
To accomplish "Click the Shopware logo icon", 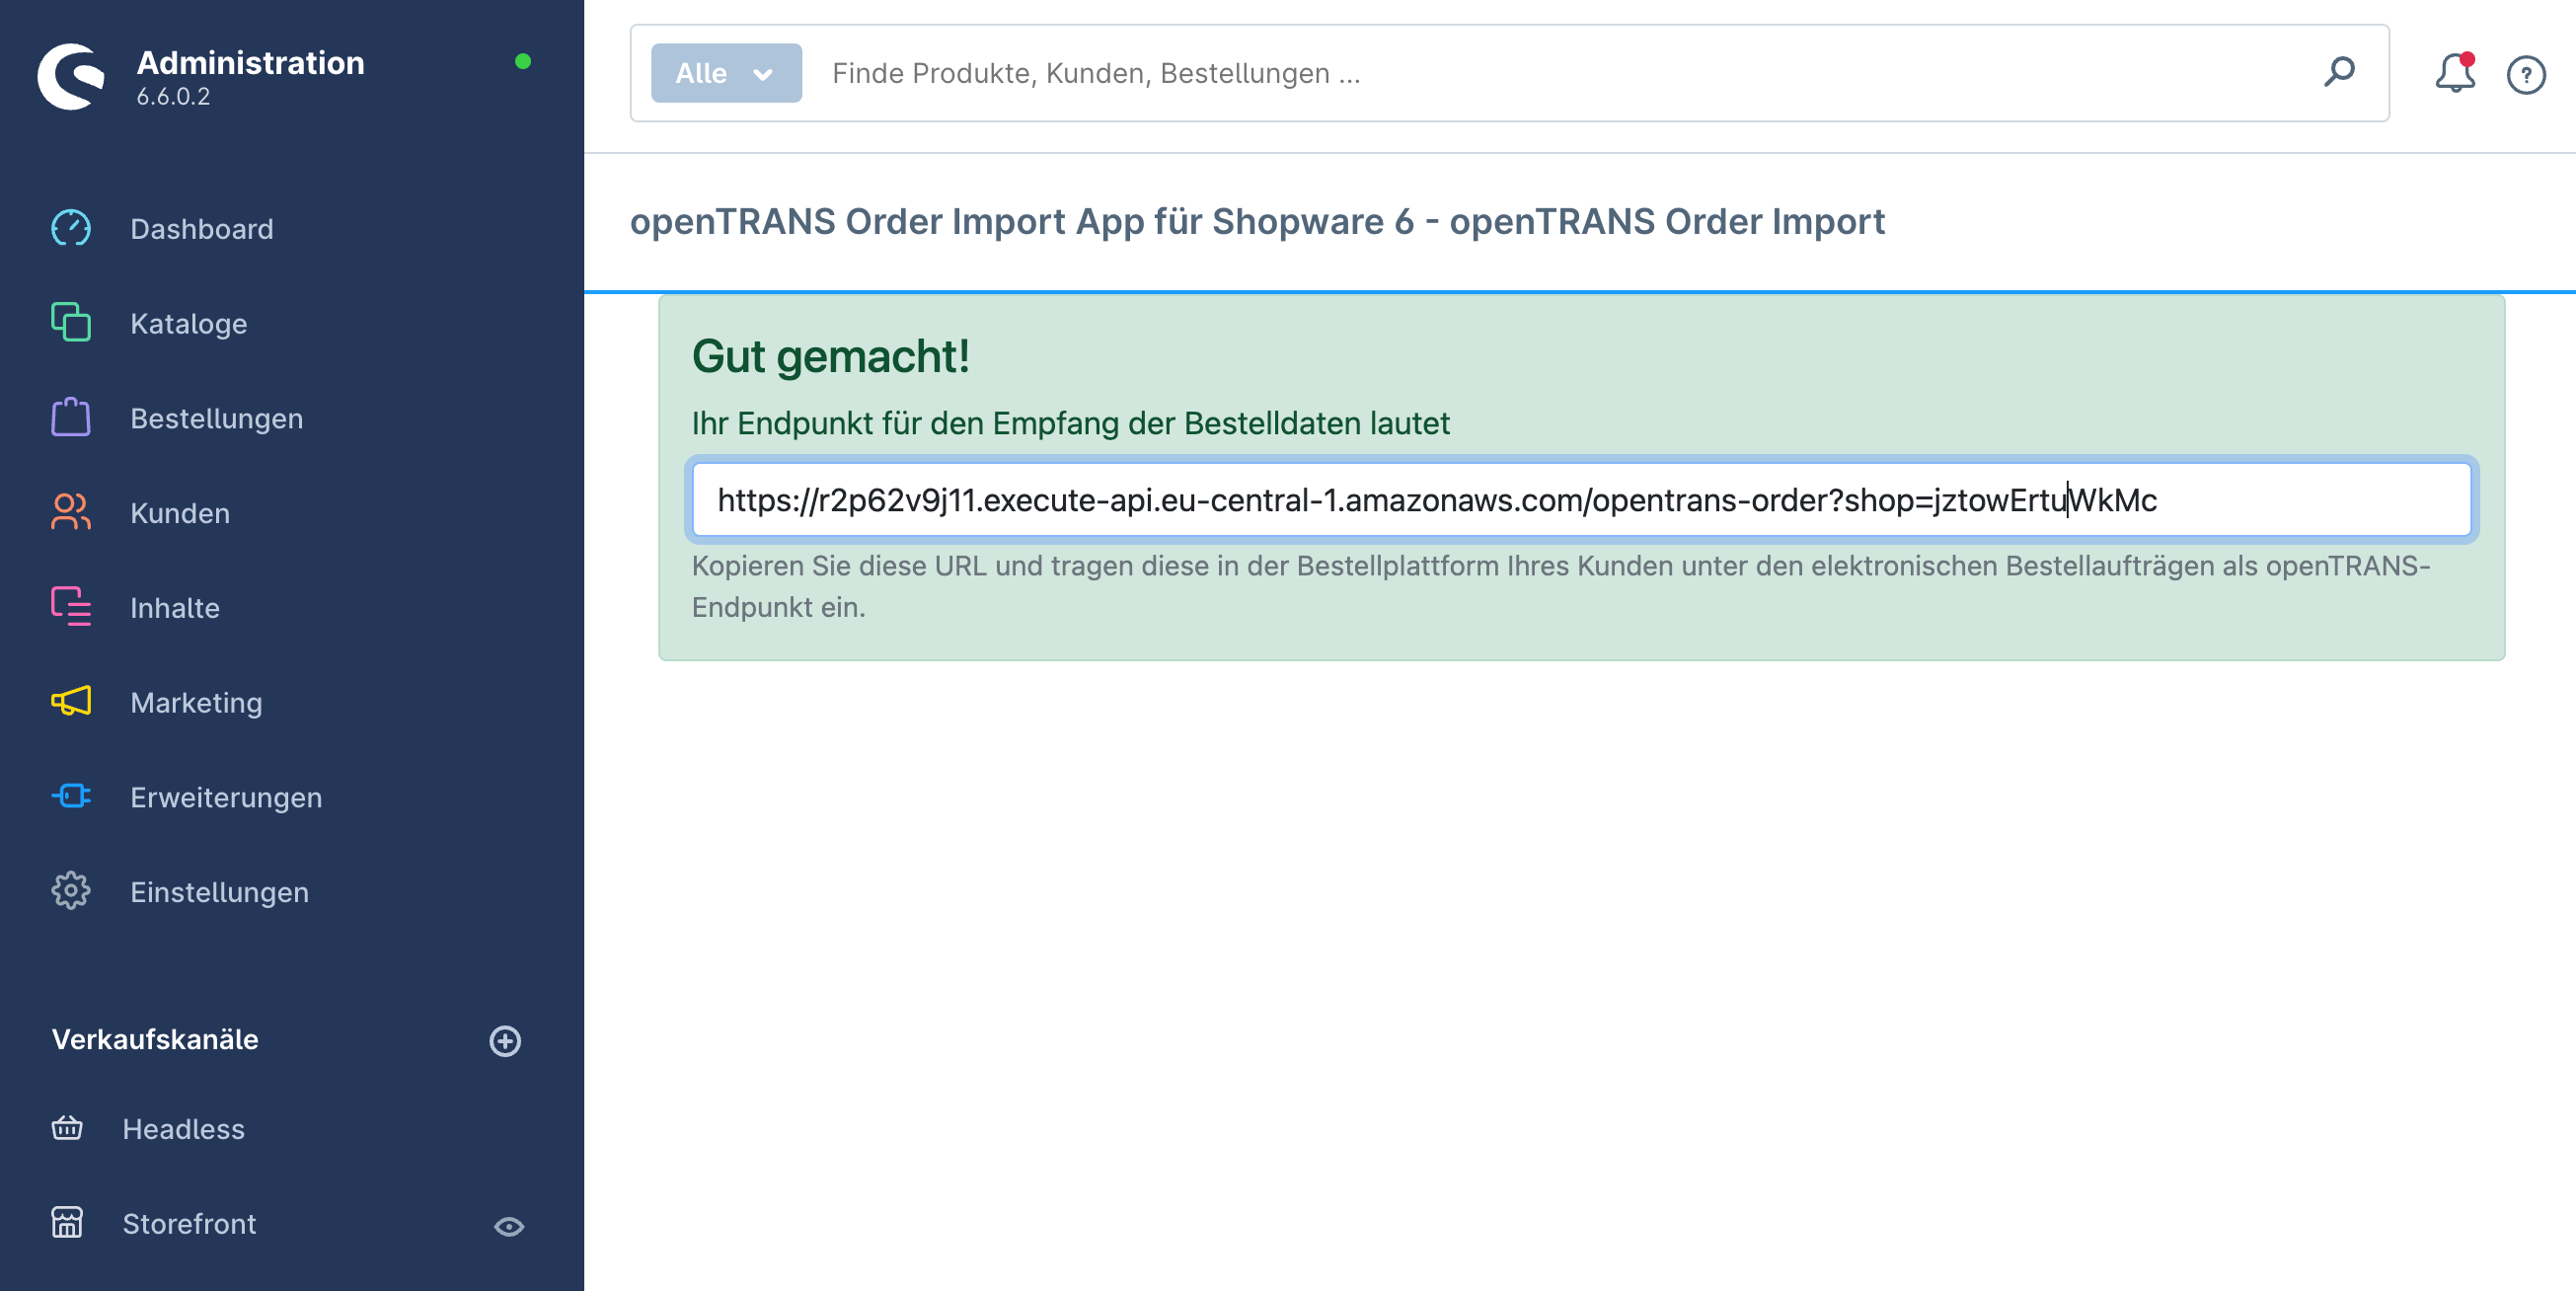I will [x=71, y=76].
